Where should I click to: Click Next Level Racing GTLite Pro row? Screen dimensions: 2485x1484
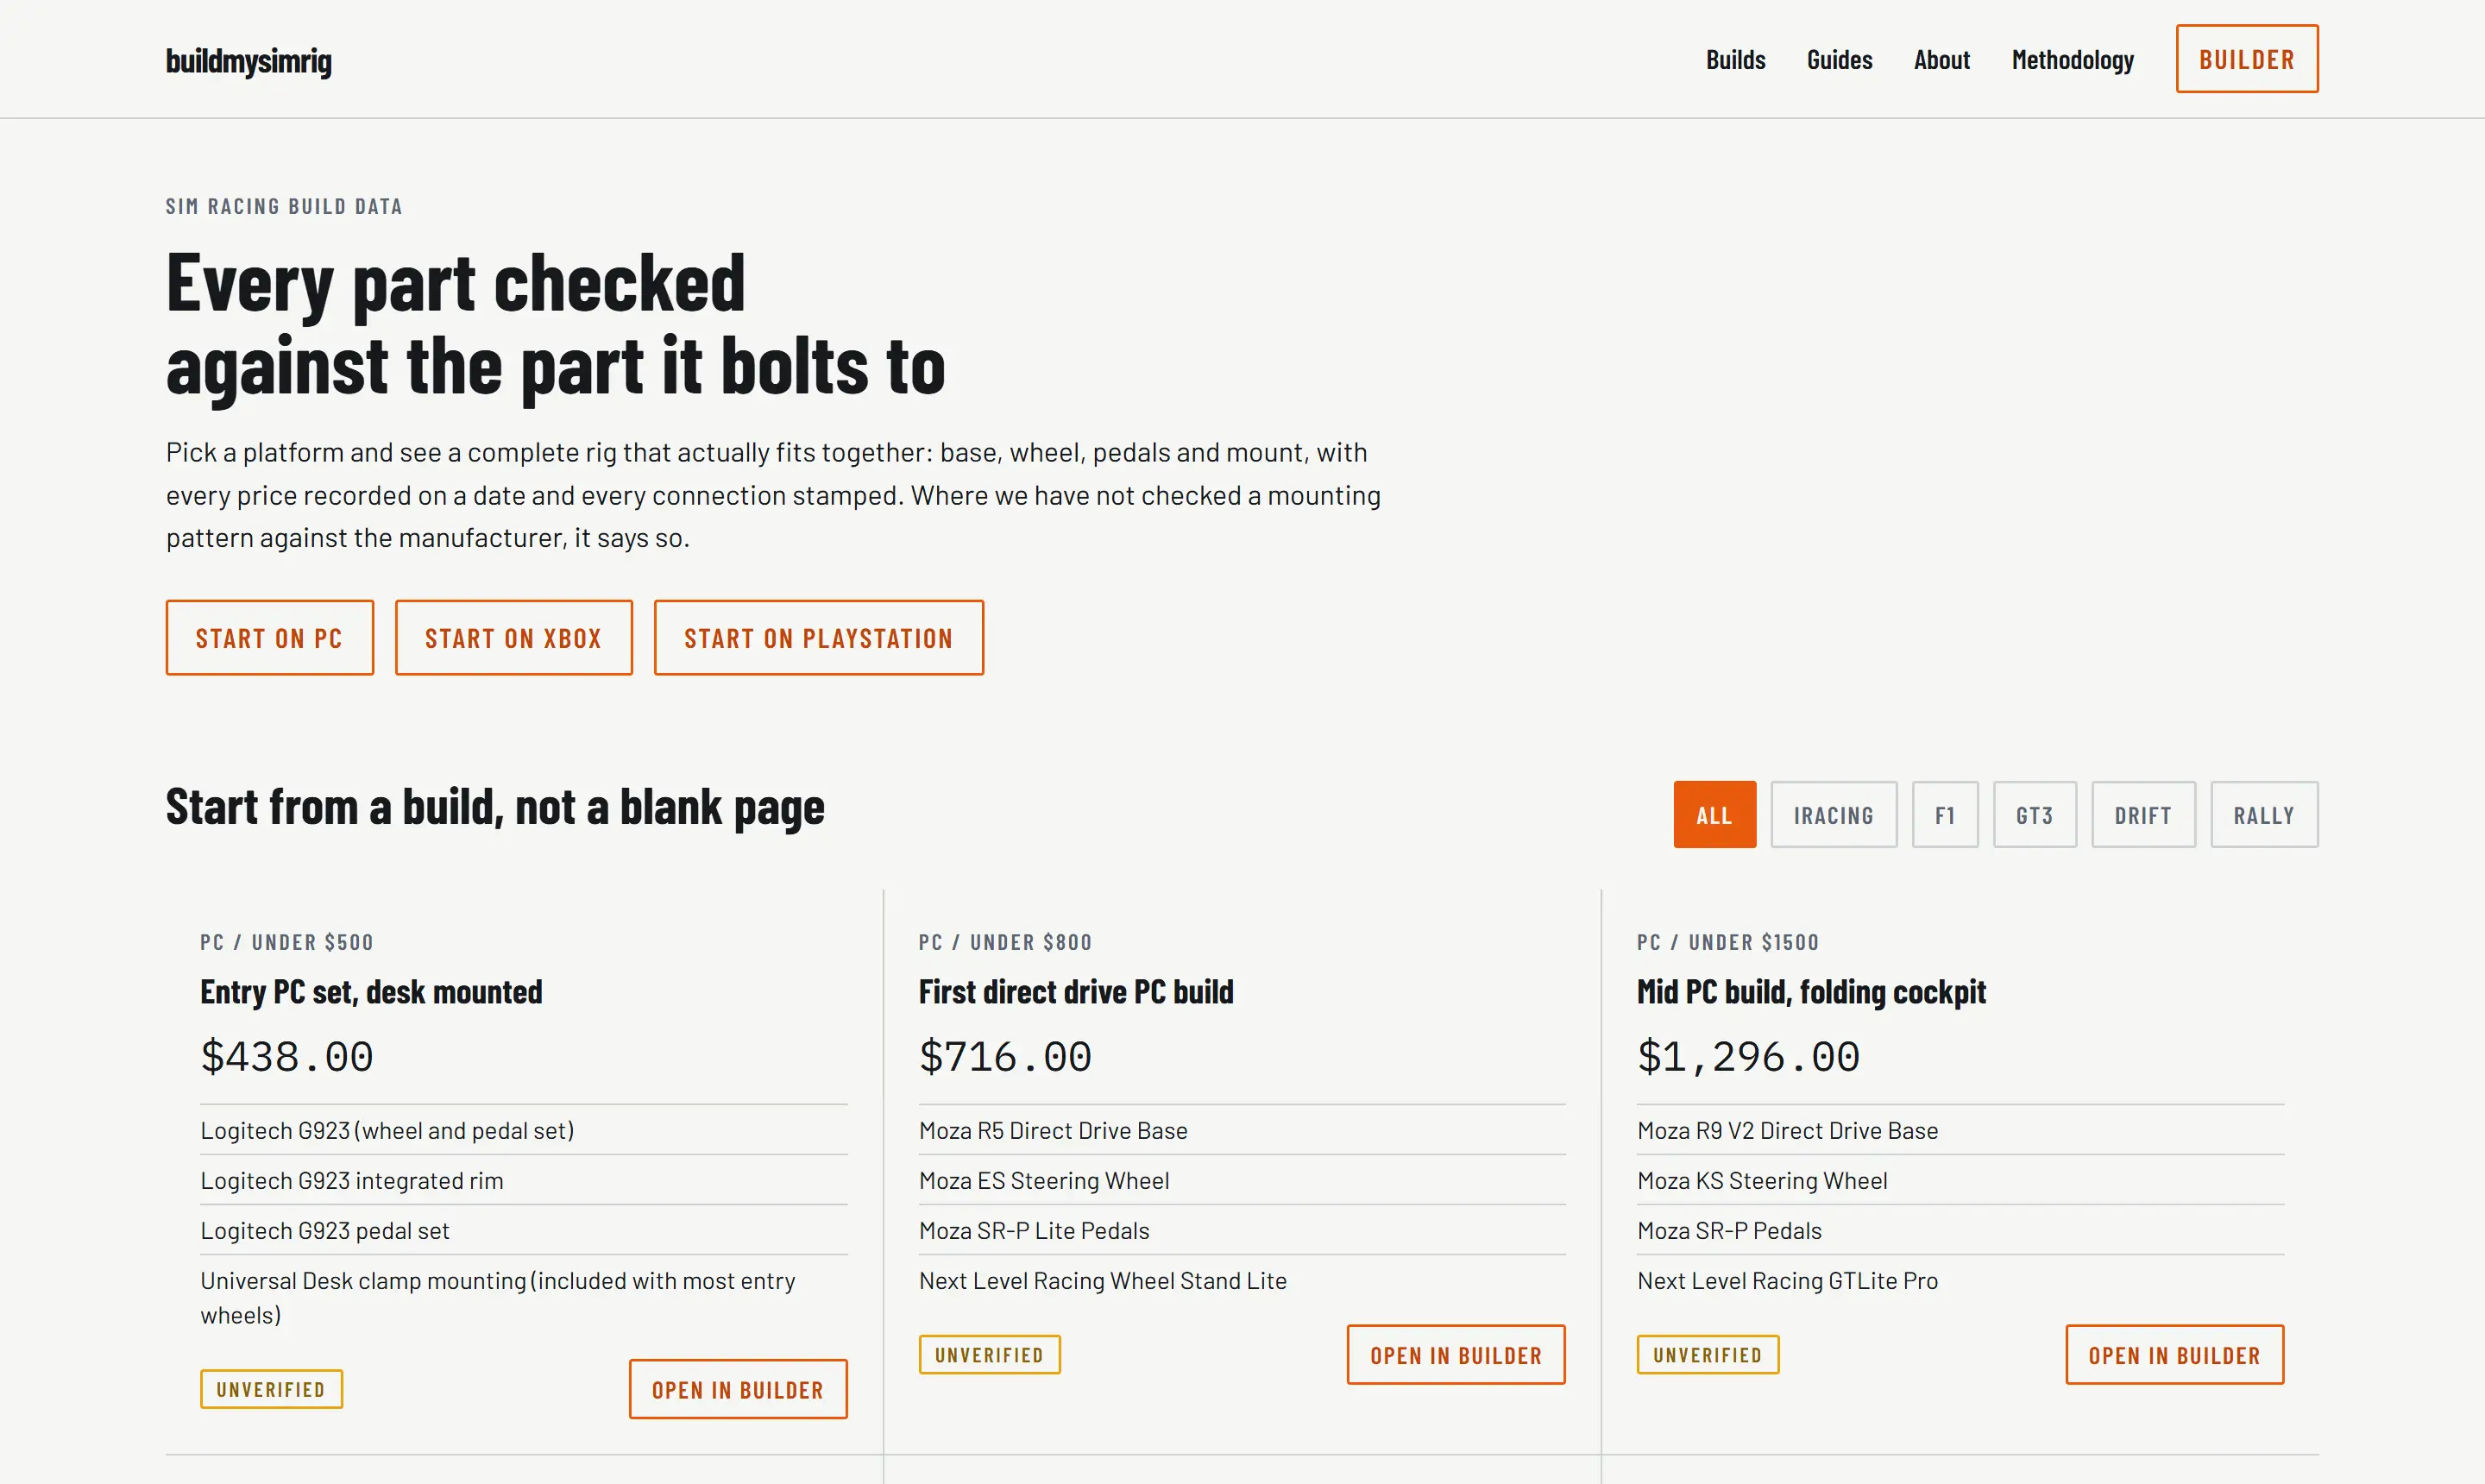(x=1960, y=1280)
